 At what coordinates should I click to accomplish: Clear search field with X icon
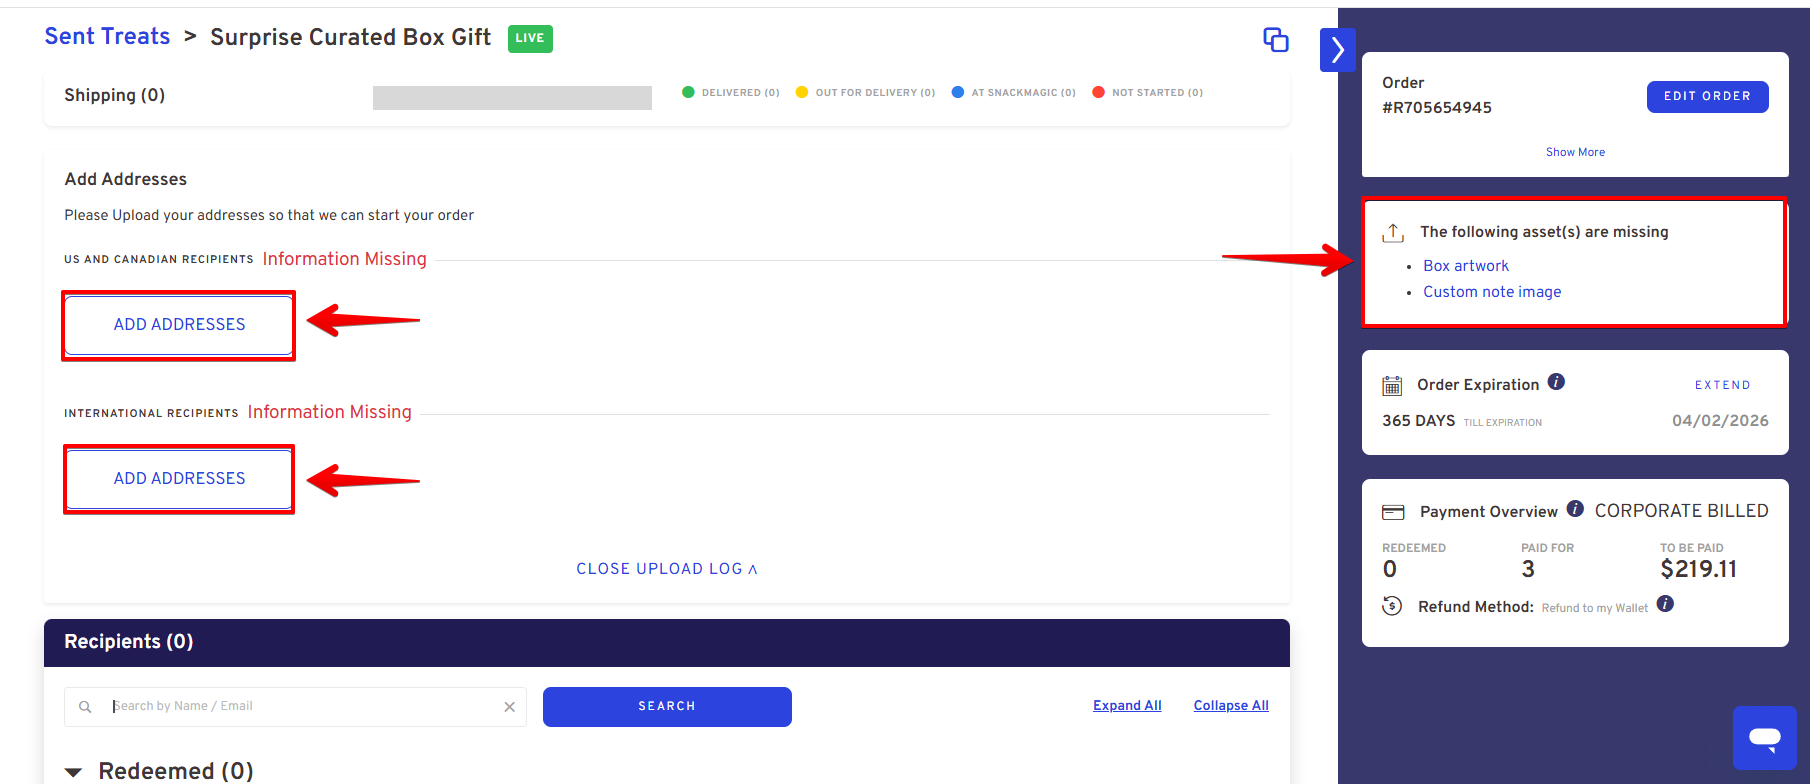tap(509, 707)
